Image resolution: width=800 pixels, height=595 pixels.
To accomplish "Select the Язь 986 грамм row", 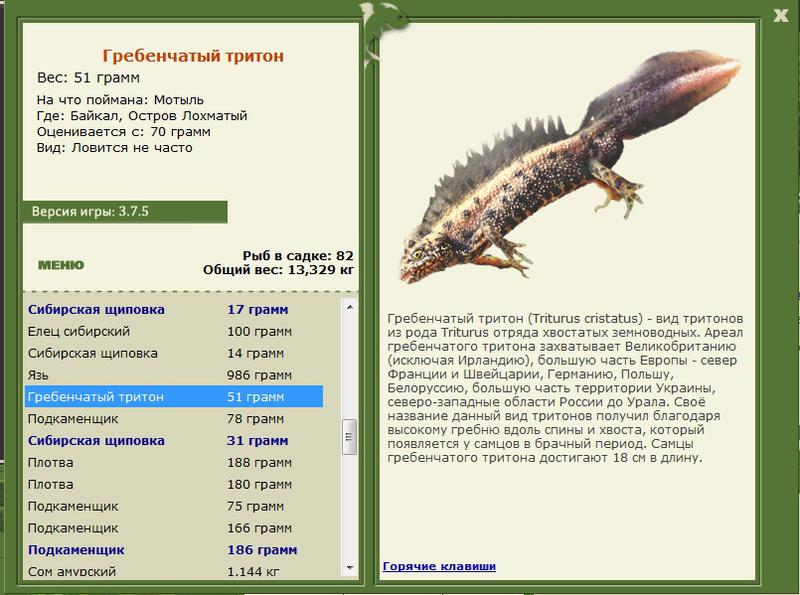I will (x=174, y=375).
